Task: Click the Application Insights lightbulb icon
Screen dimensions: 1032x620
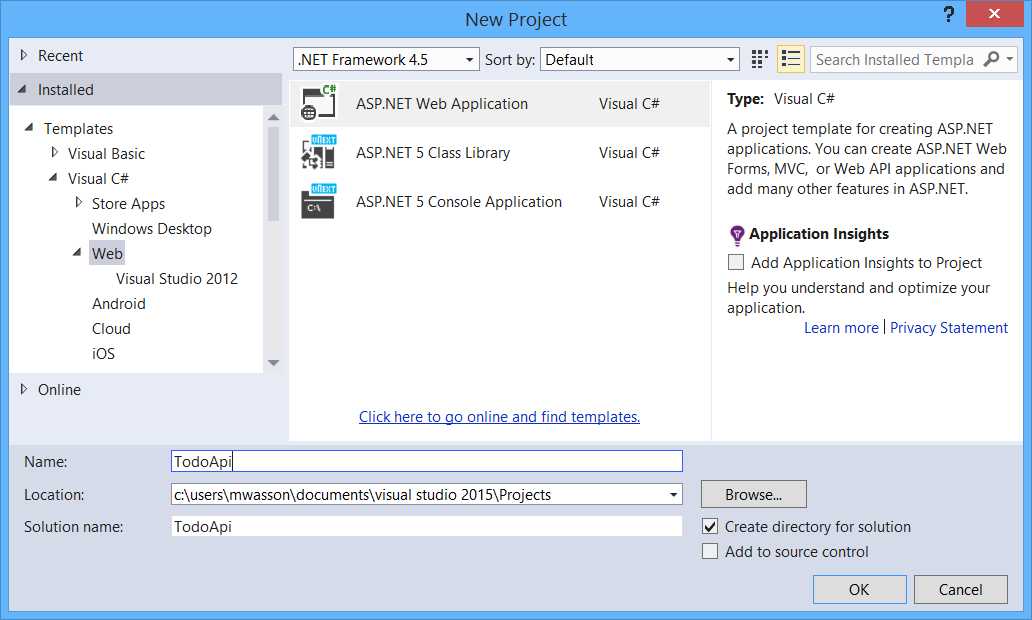Action: 737,235
